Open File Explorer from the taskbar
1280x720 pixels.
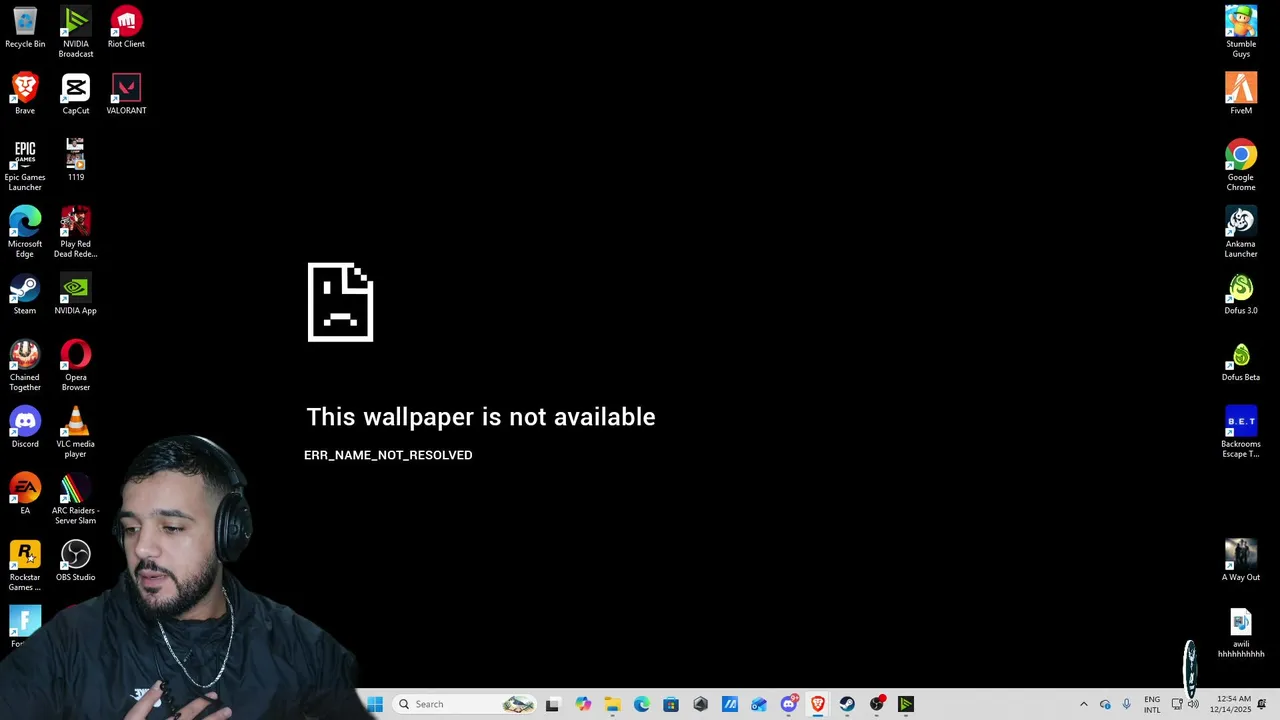(x=612, y=704)
